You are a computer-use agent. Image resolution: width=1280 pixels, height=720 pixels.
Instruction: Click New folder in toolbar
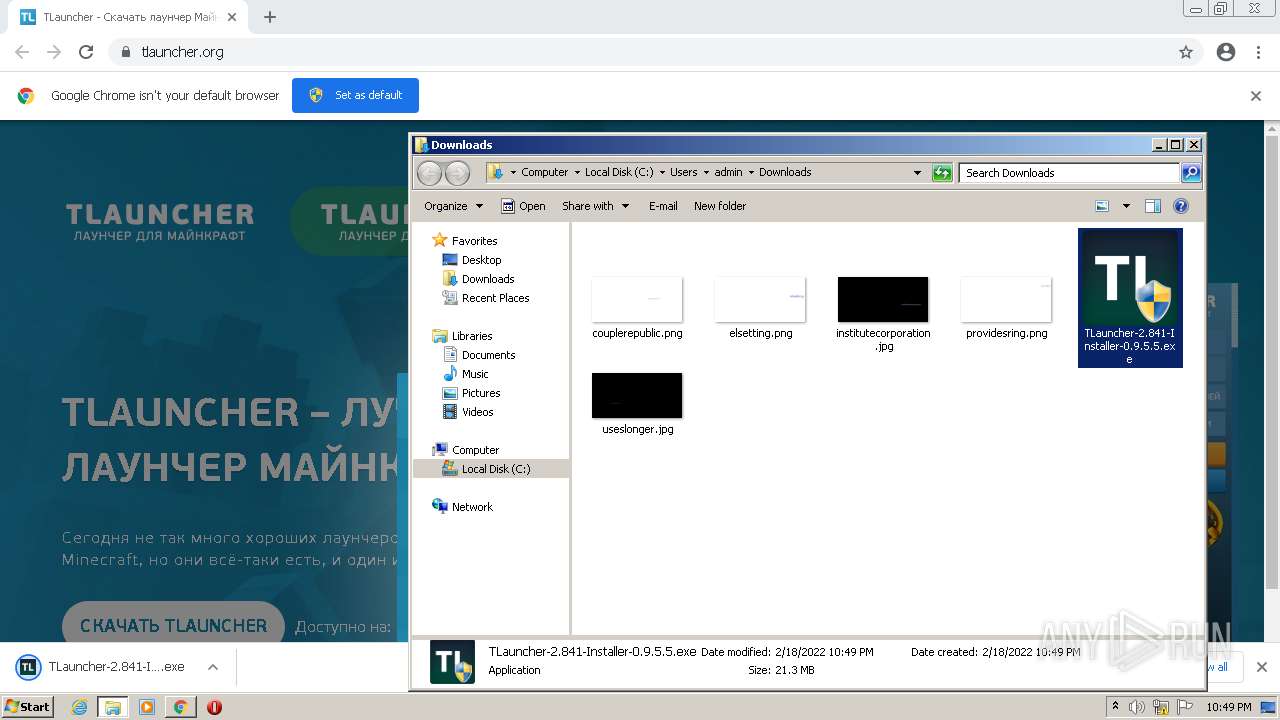[x=720, y=206]
